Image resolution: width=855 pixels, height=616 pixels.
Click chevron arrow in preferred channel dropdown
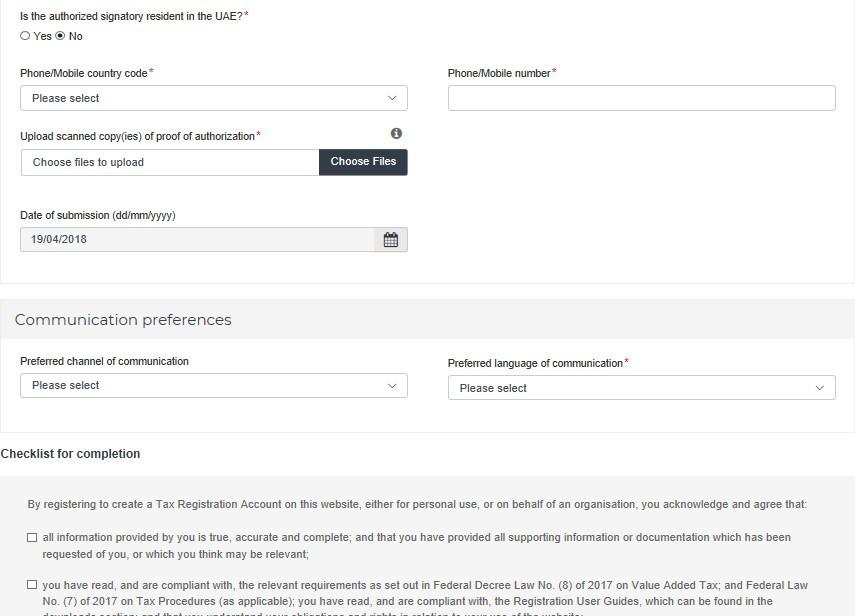tap(392, 386)
